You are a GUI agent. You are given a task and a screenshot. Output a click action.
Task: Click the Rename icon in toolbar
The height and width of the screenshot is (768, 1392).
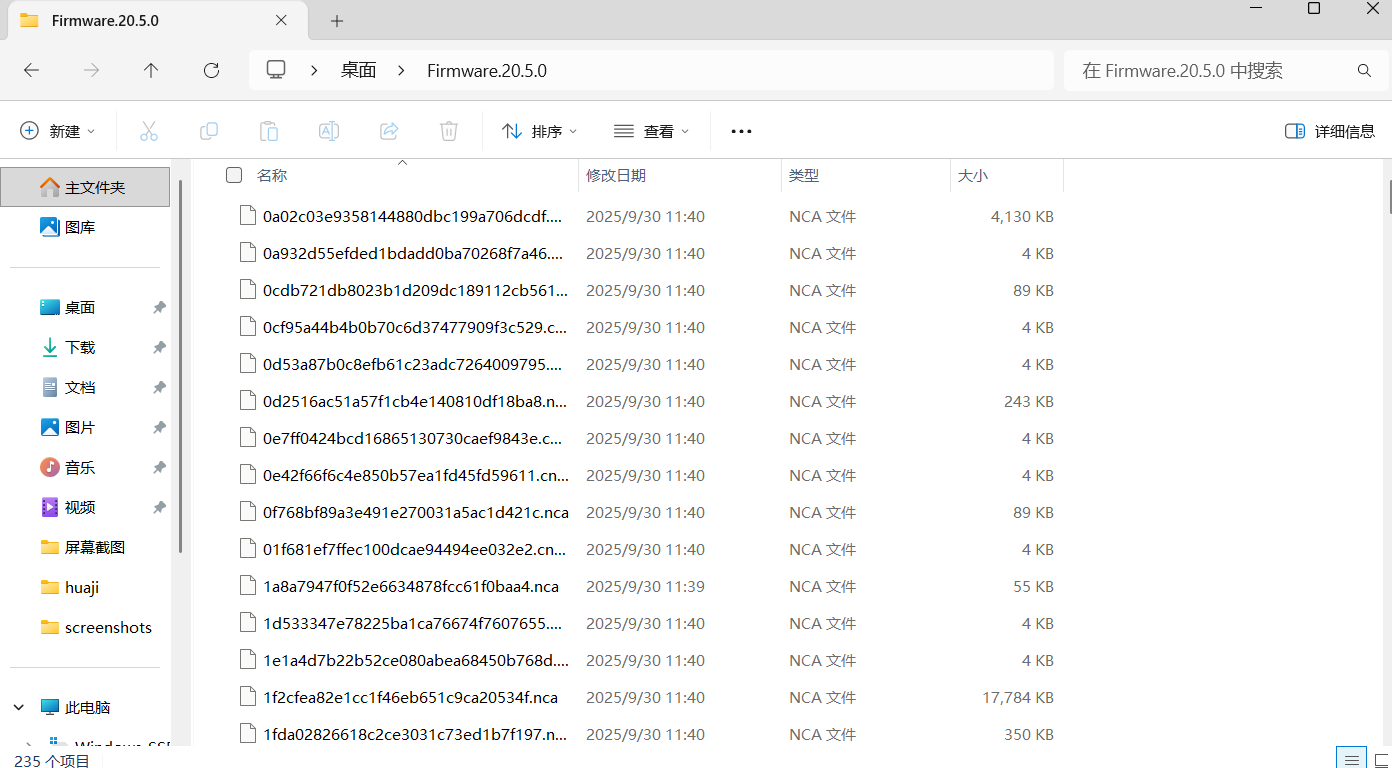(x=329, y=131)
